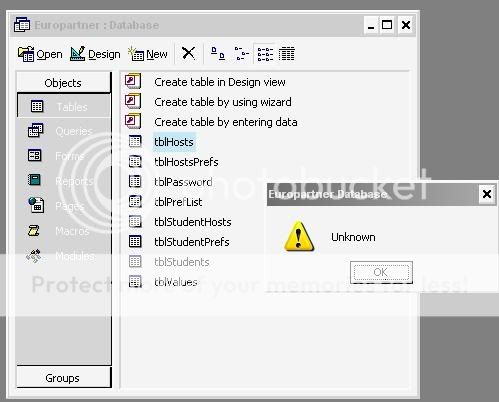The width and height of the screenshot is (499, 402).
Task: Click OK in the Unknown message dialog
Action: pos(381,272)
